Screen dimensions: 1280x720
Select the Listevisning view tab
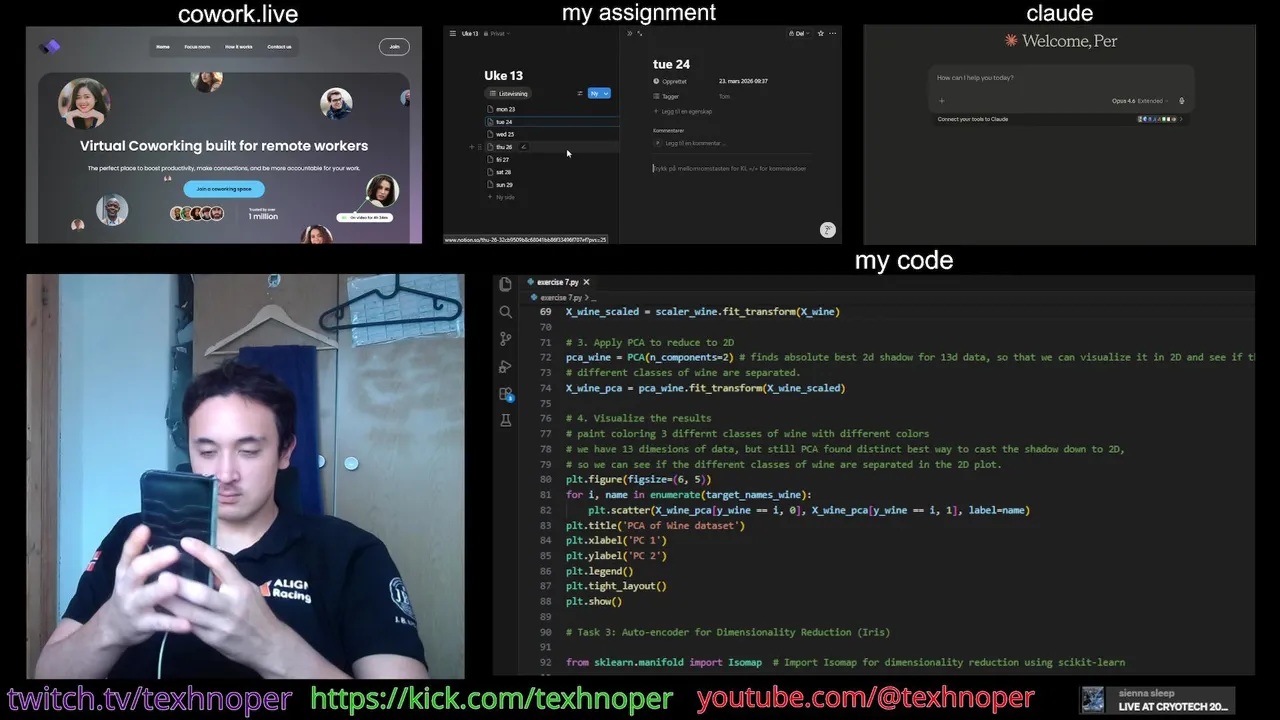tap(509, 93)
